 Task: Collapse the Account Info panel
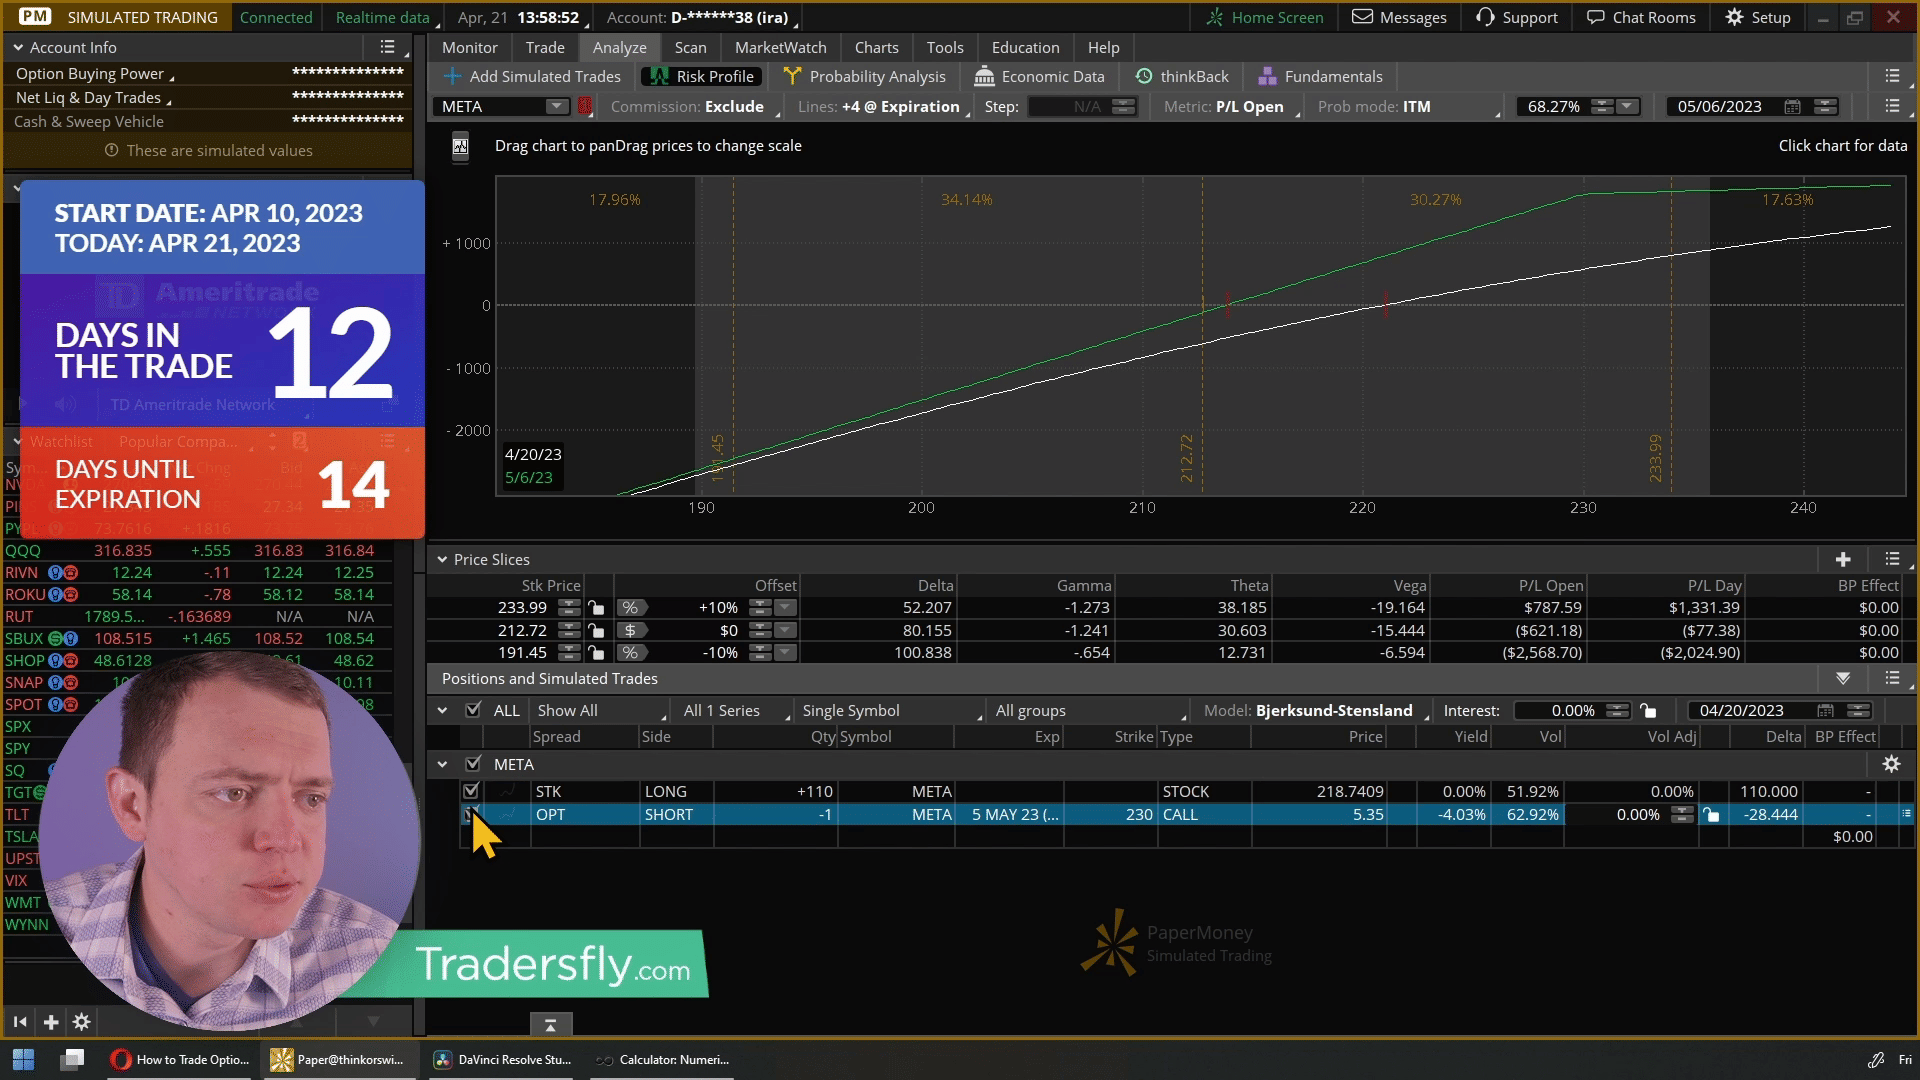click(x=18, y=47)
